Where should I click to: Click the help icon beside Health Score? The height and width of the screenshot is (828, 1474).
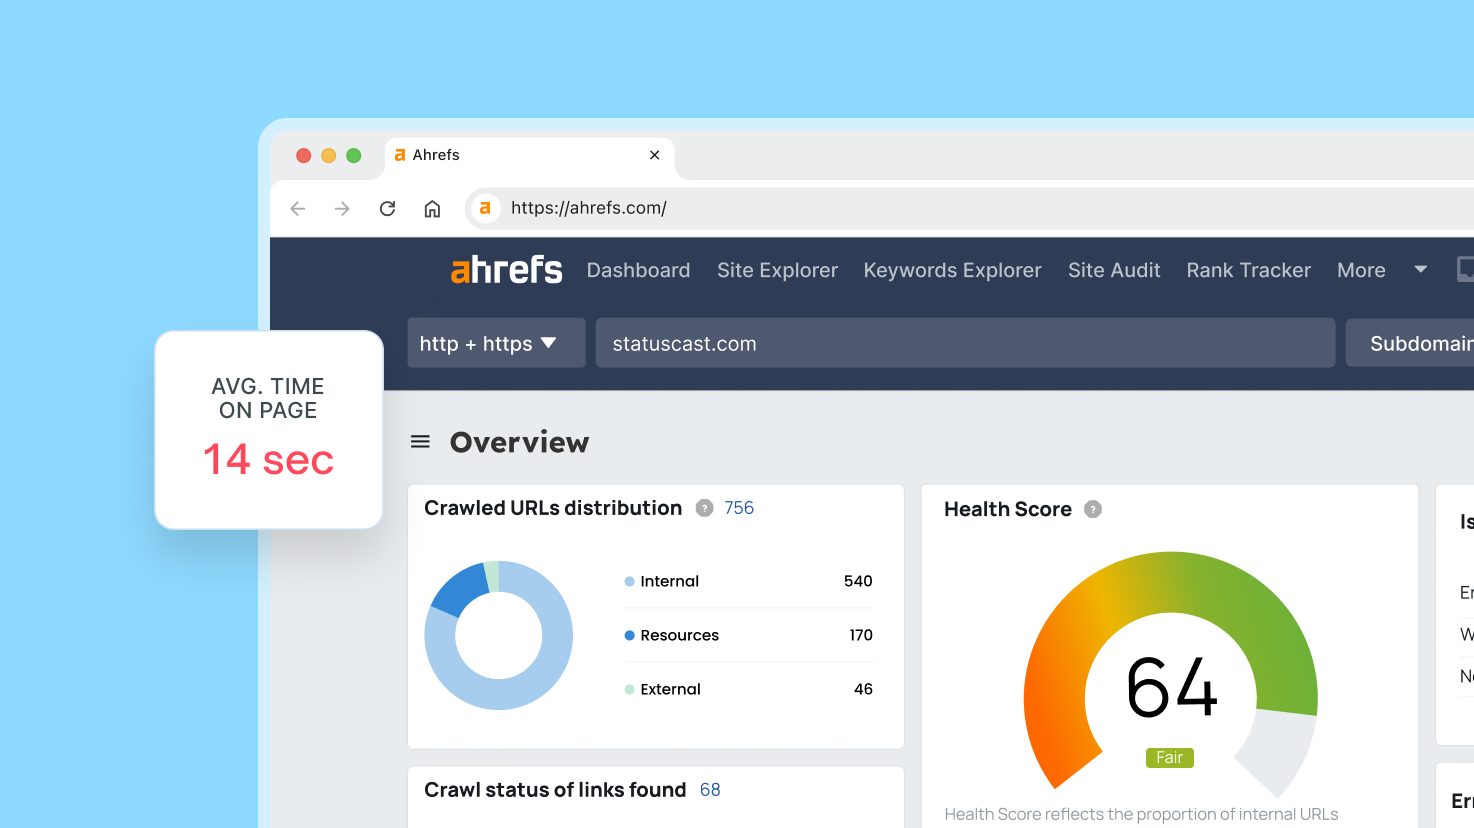(x=1093, y=509)
